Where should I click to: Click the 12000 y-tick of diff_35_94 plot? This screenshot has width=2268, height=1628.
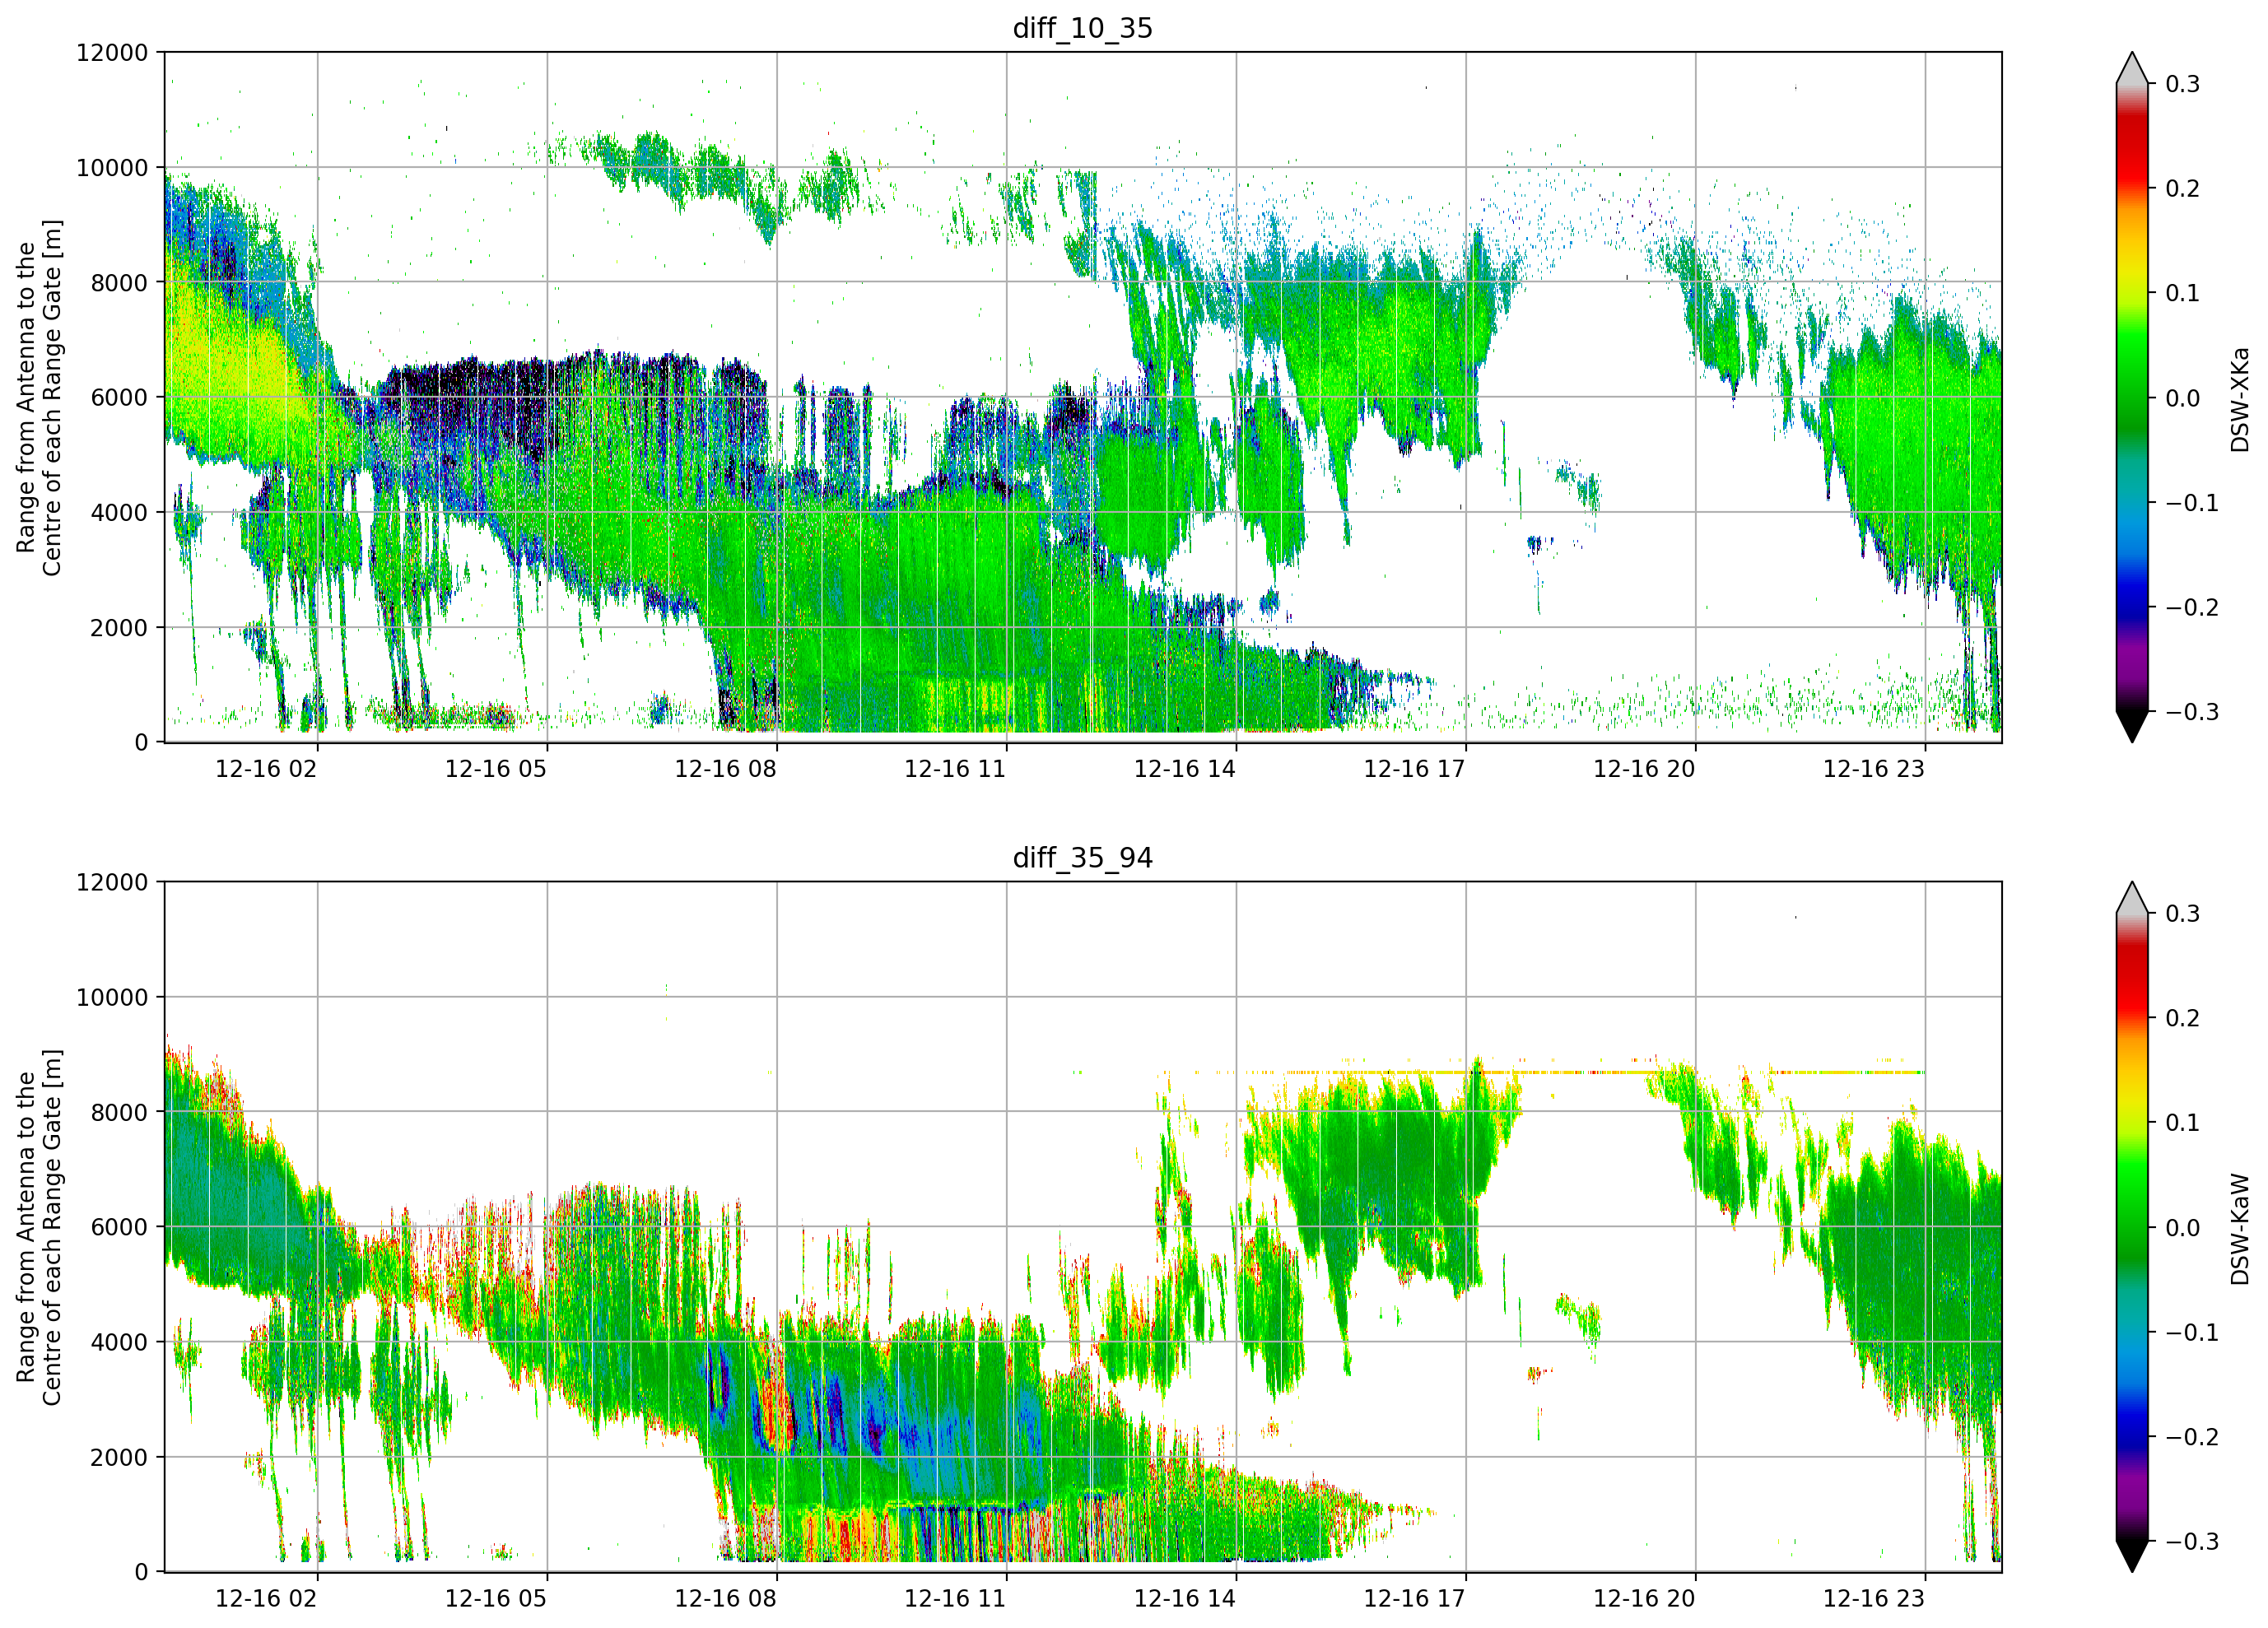pos(112,883)
